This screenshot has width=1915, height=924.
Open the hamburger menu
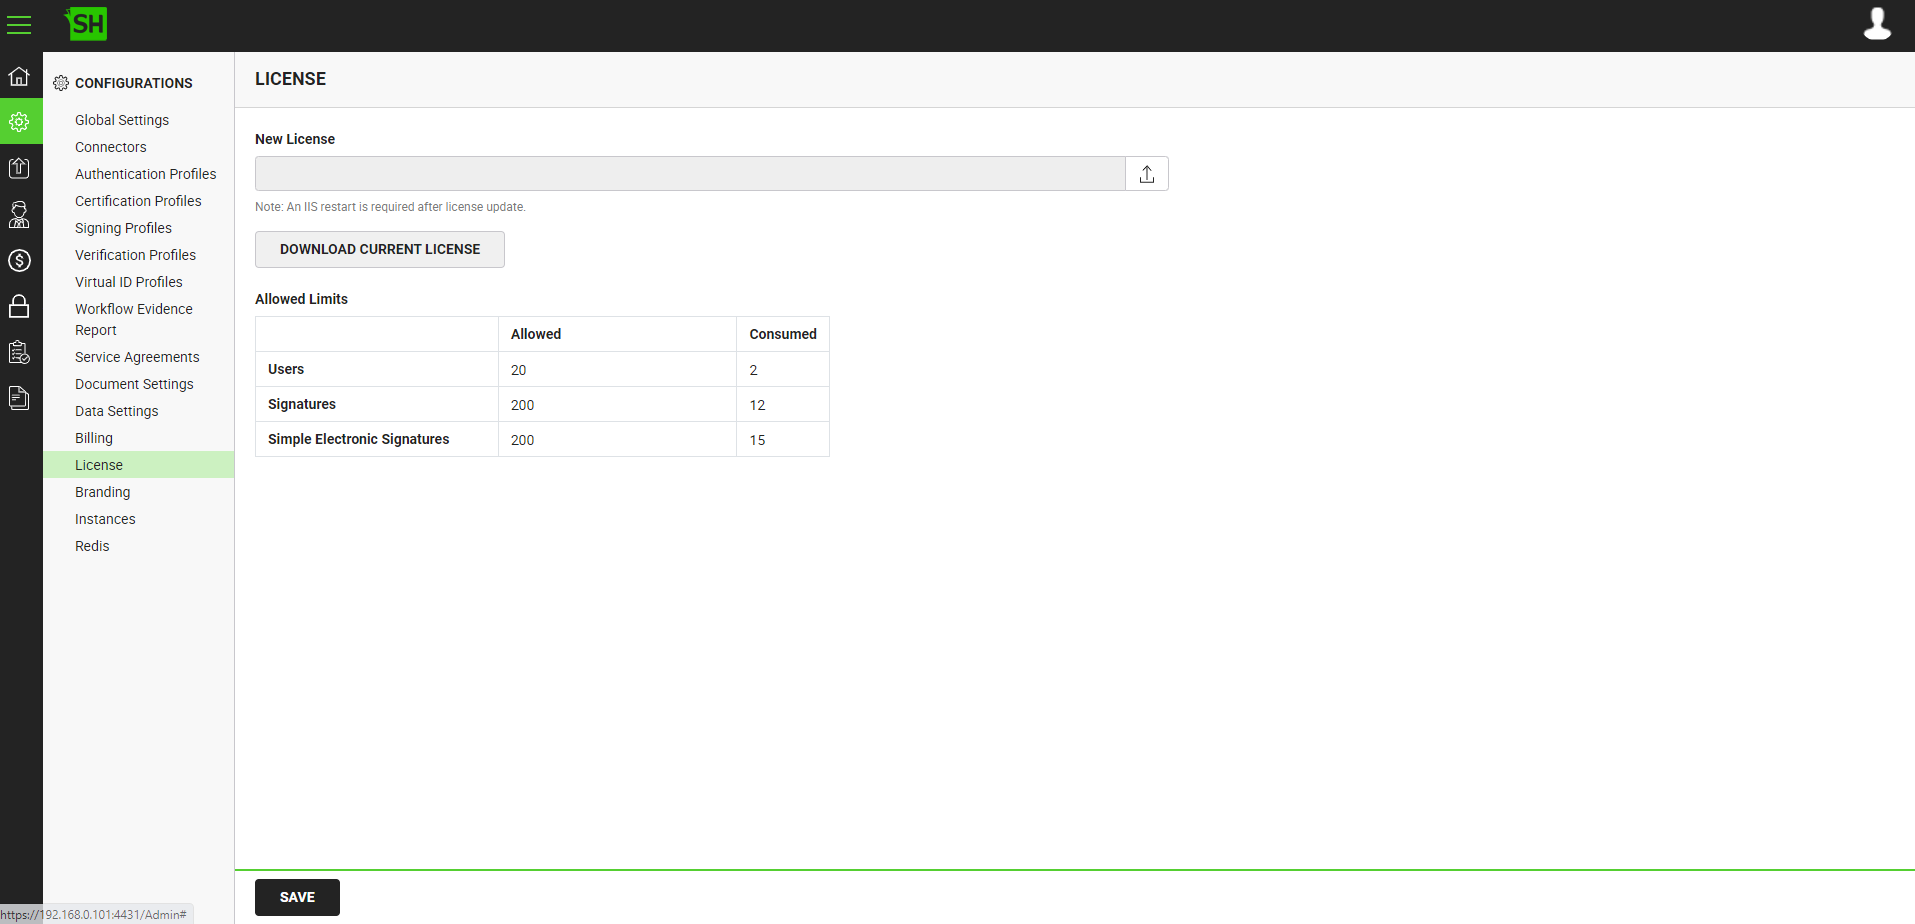(x=19, y=25)
